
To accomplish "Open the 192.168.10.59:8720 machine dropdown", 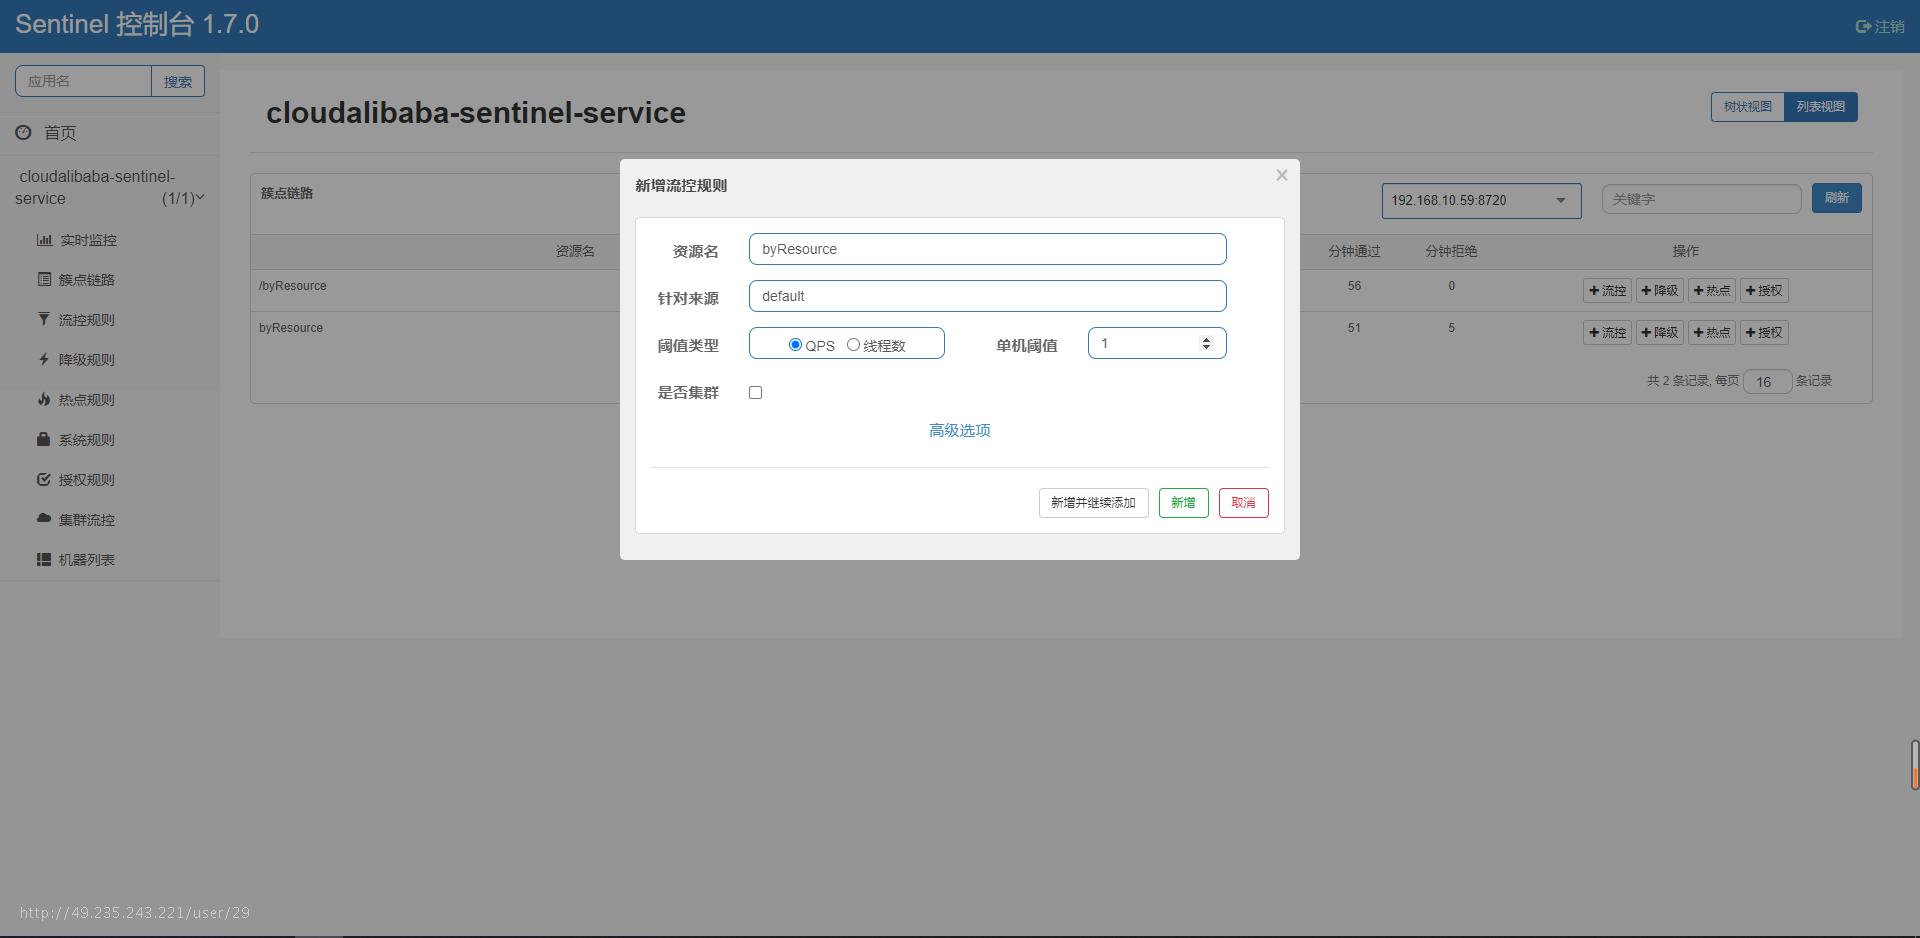I will [x=1482, y=200].
